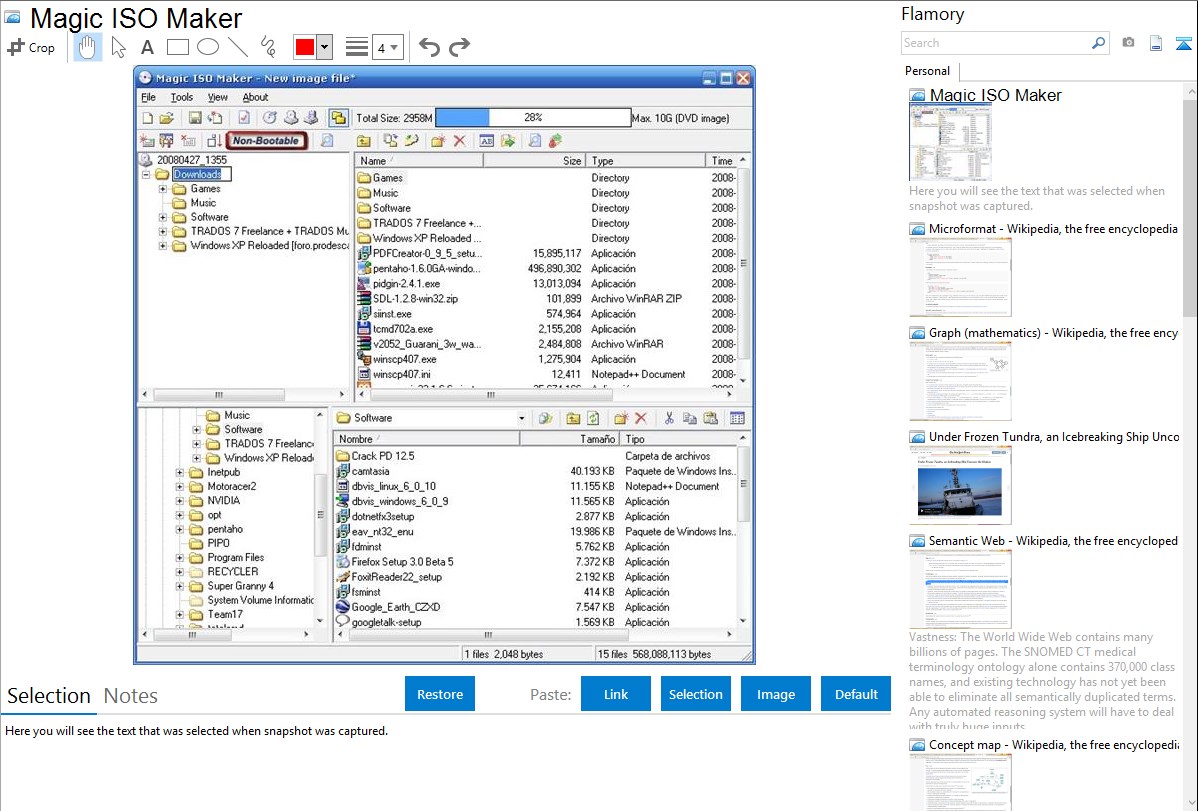
Task: Open the Semantic Web Wikipedia snapshot title
Action: click(x=1053, y=541)
